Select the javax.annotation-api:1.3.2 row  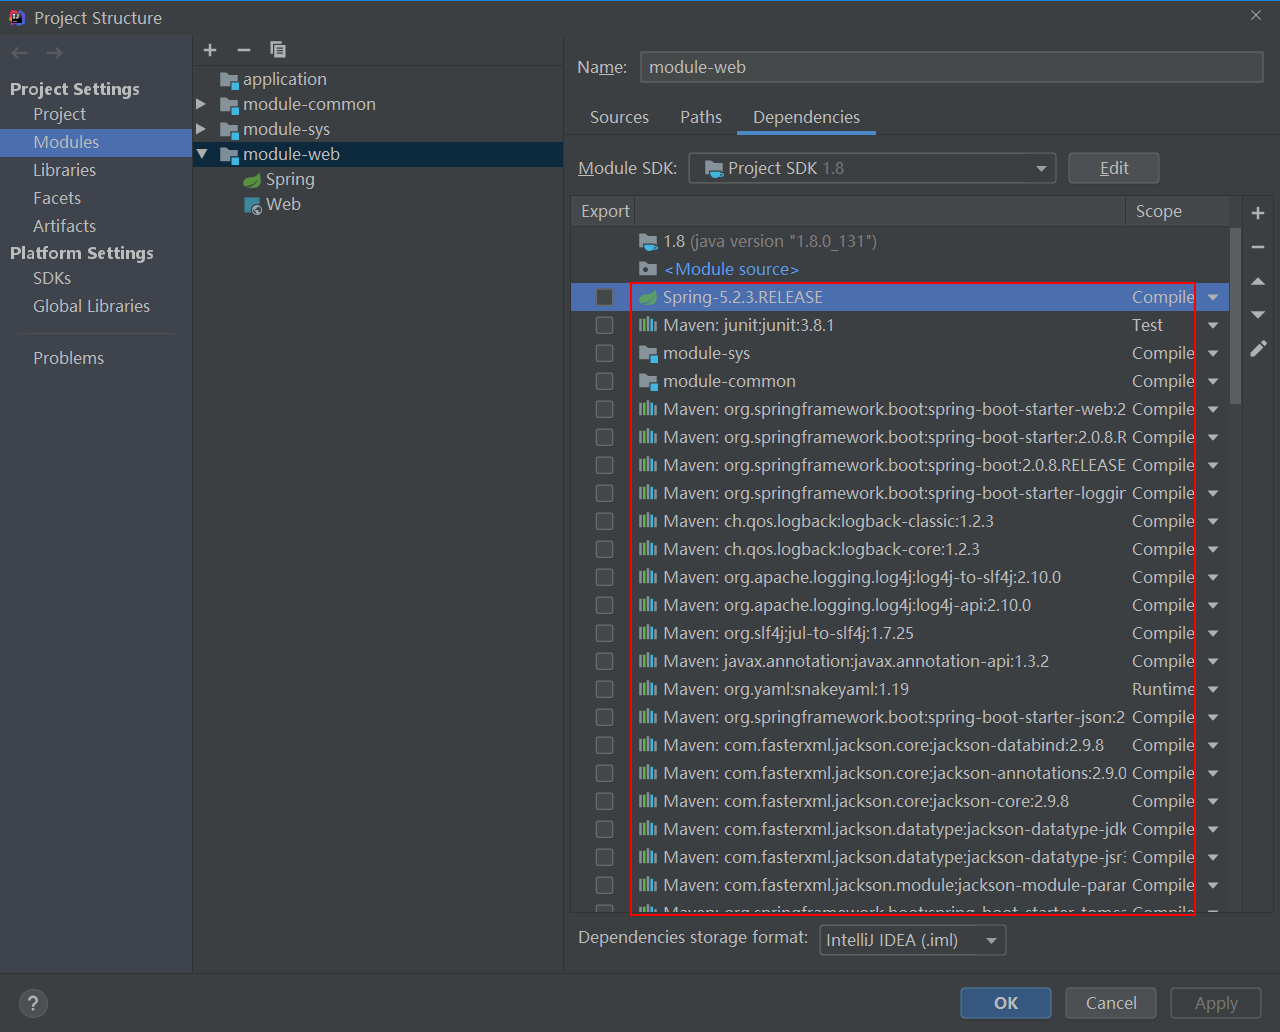coord(900,661)
